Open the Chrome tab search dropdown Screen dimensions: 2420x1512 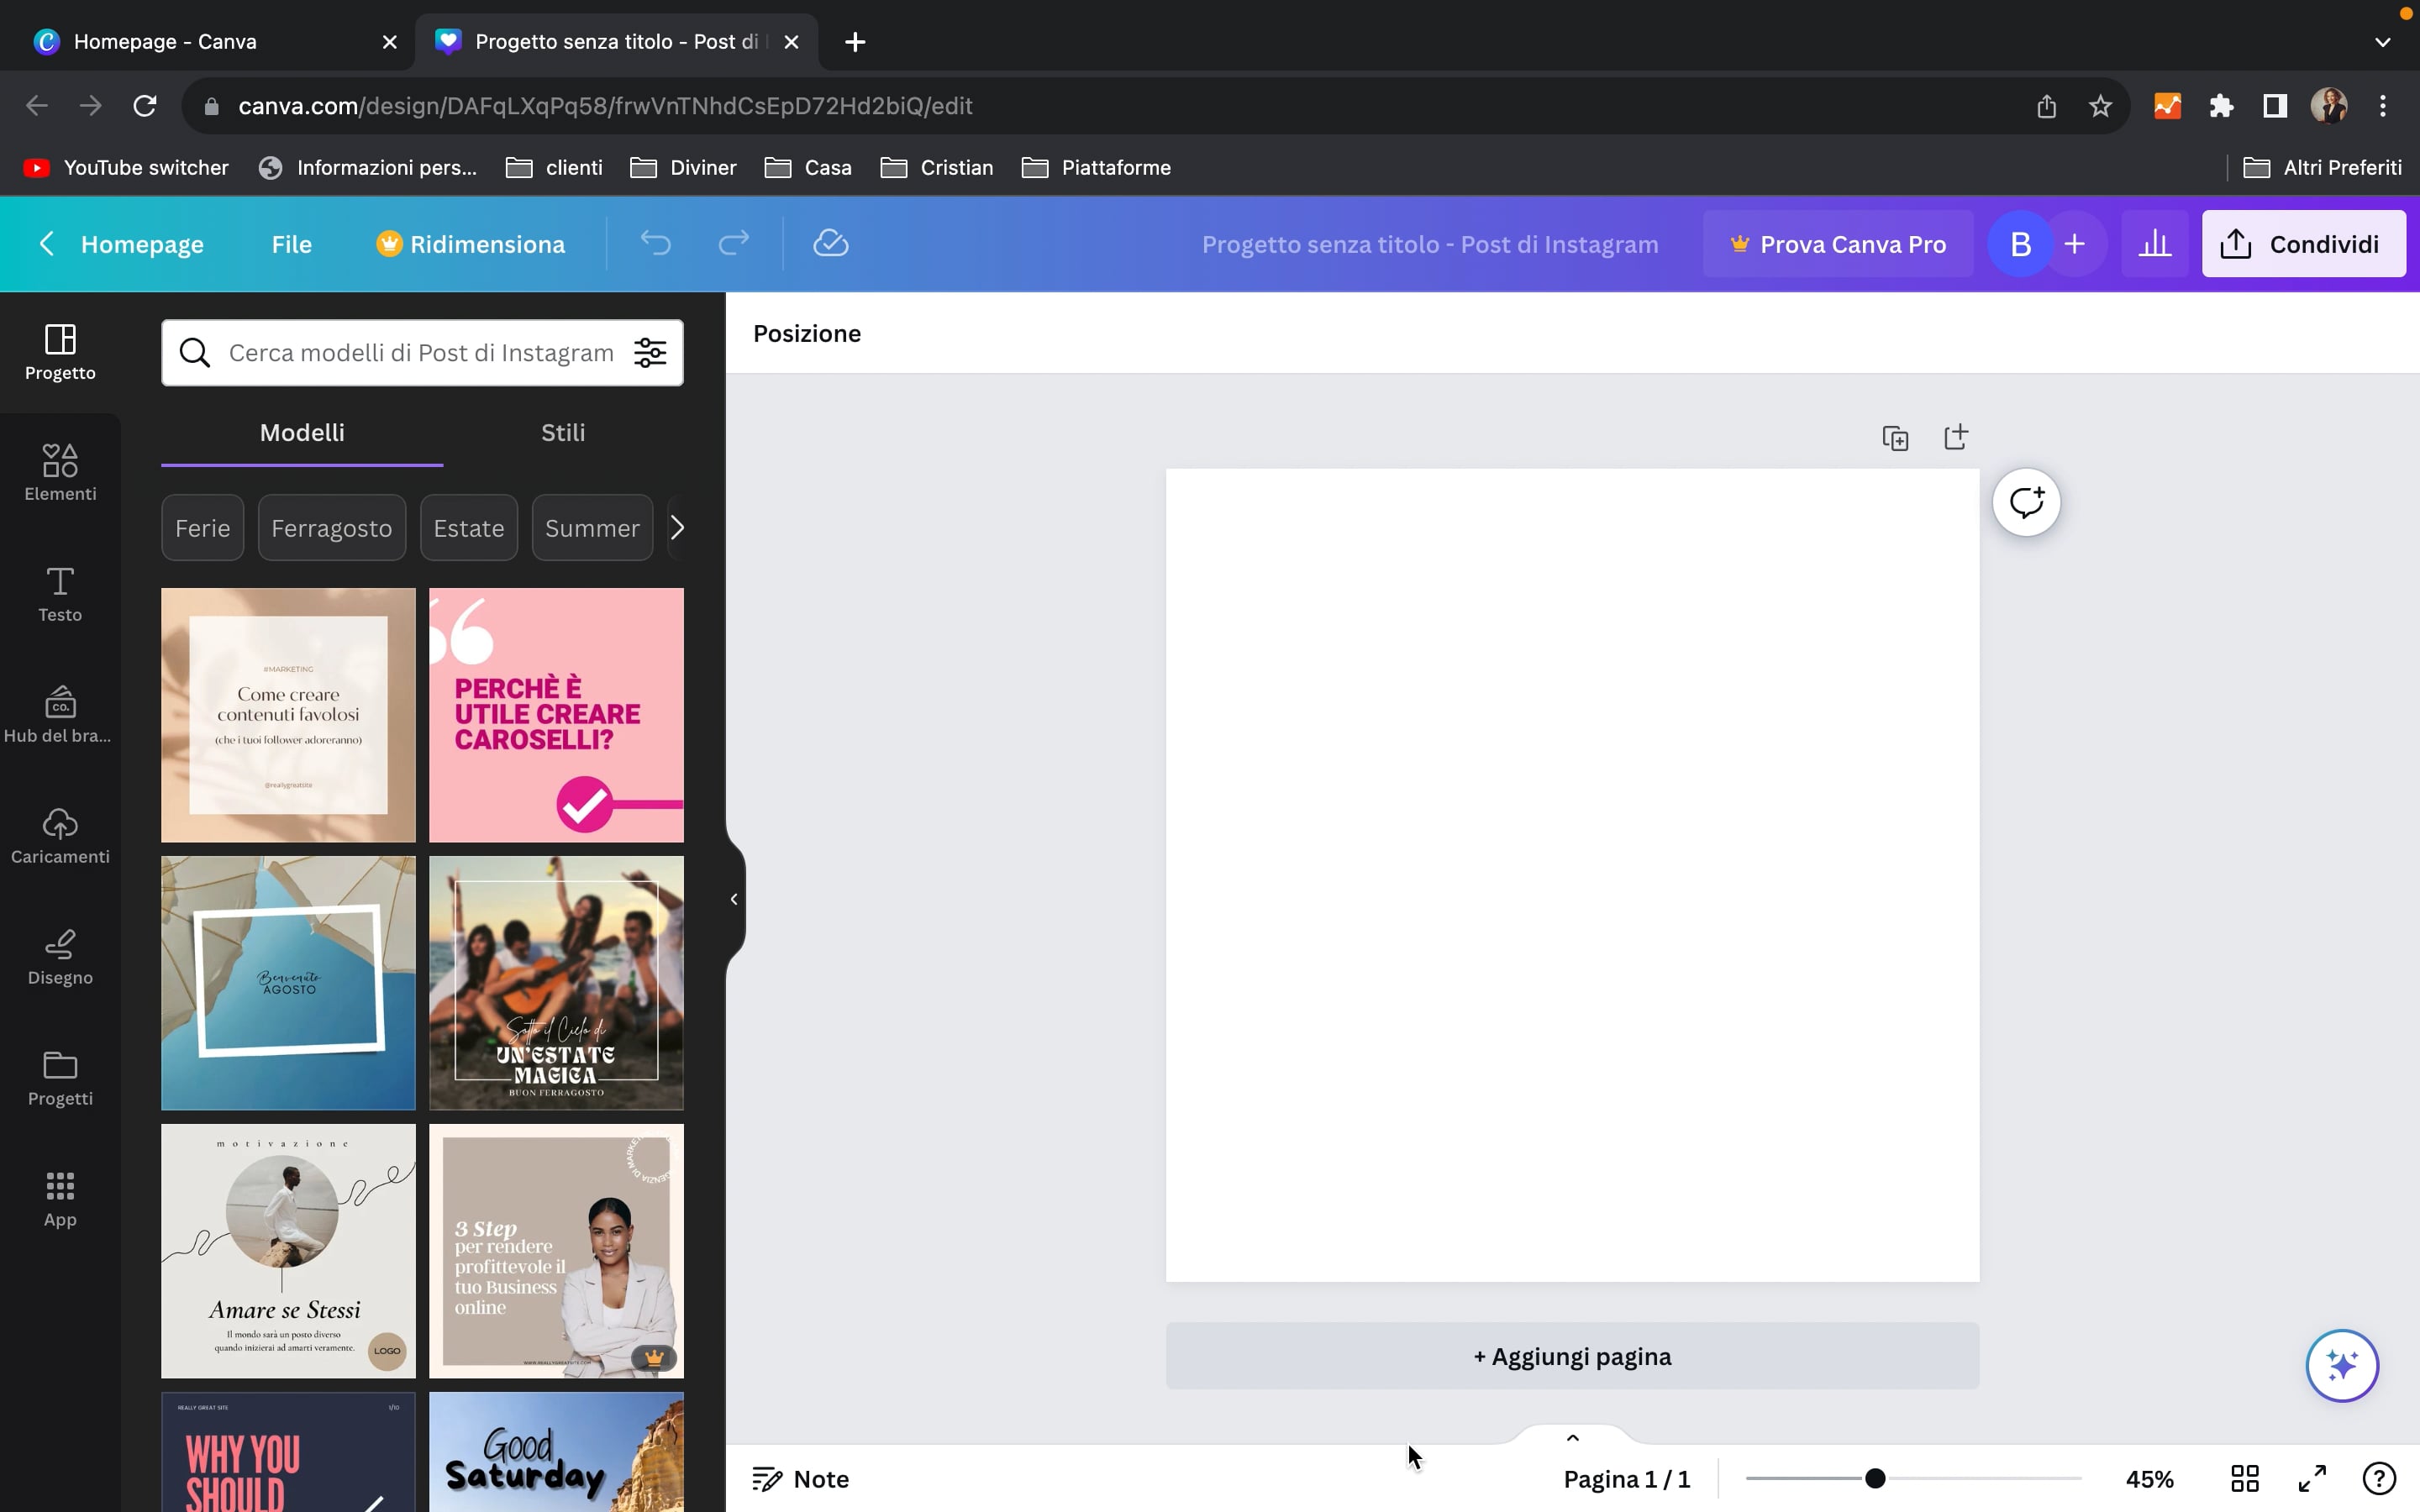(x=2383, y=42)
